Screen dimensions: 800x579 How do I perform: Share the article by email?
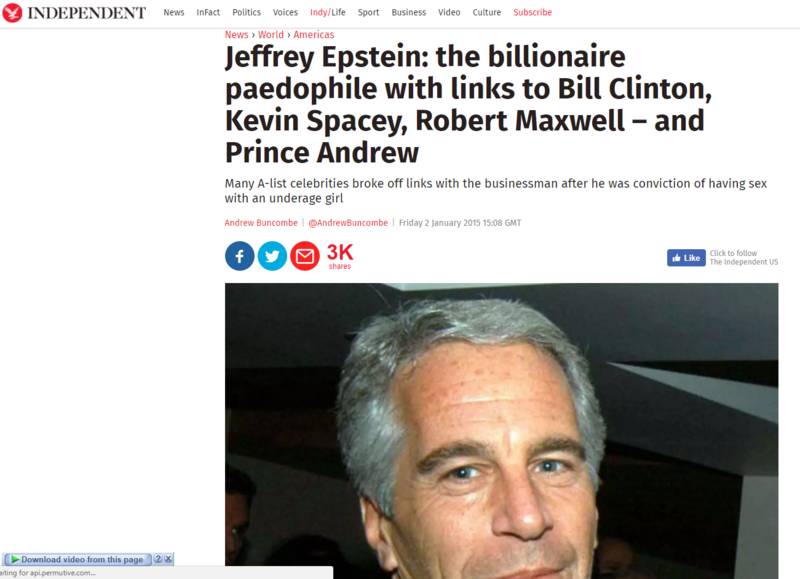[305, 256]
